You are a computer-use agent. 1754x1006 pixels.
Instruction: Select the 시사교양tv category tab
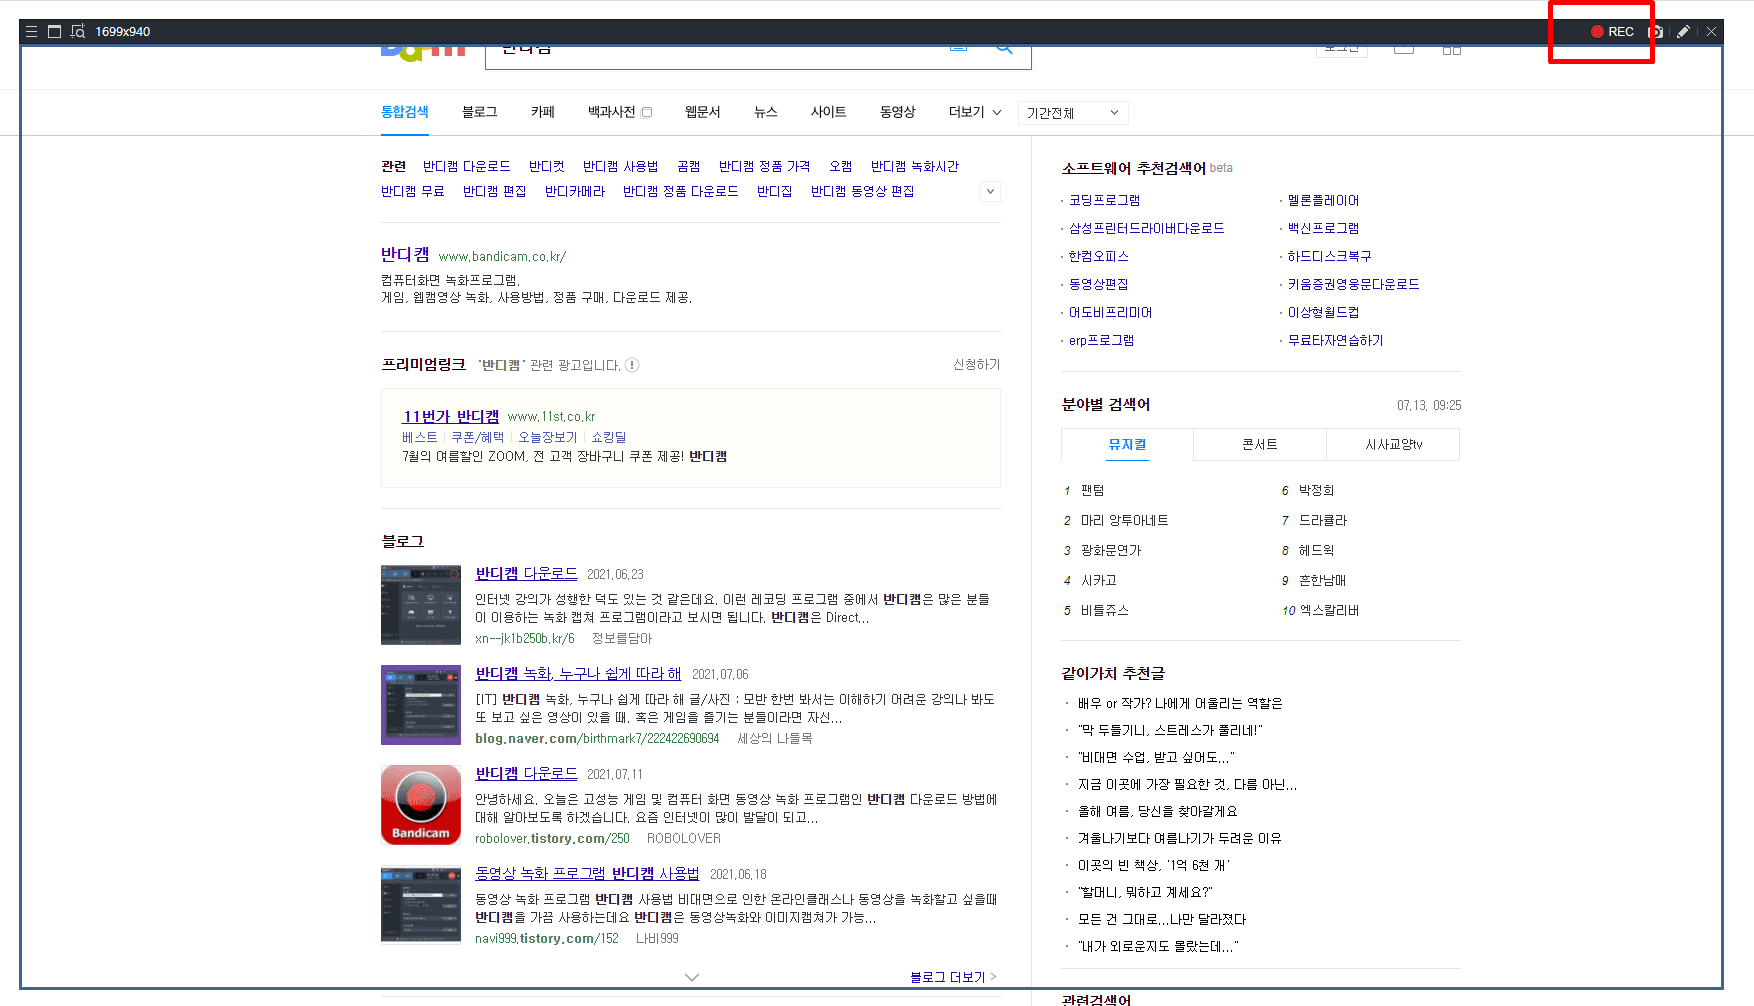click(x=1393, y=444)
